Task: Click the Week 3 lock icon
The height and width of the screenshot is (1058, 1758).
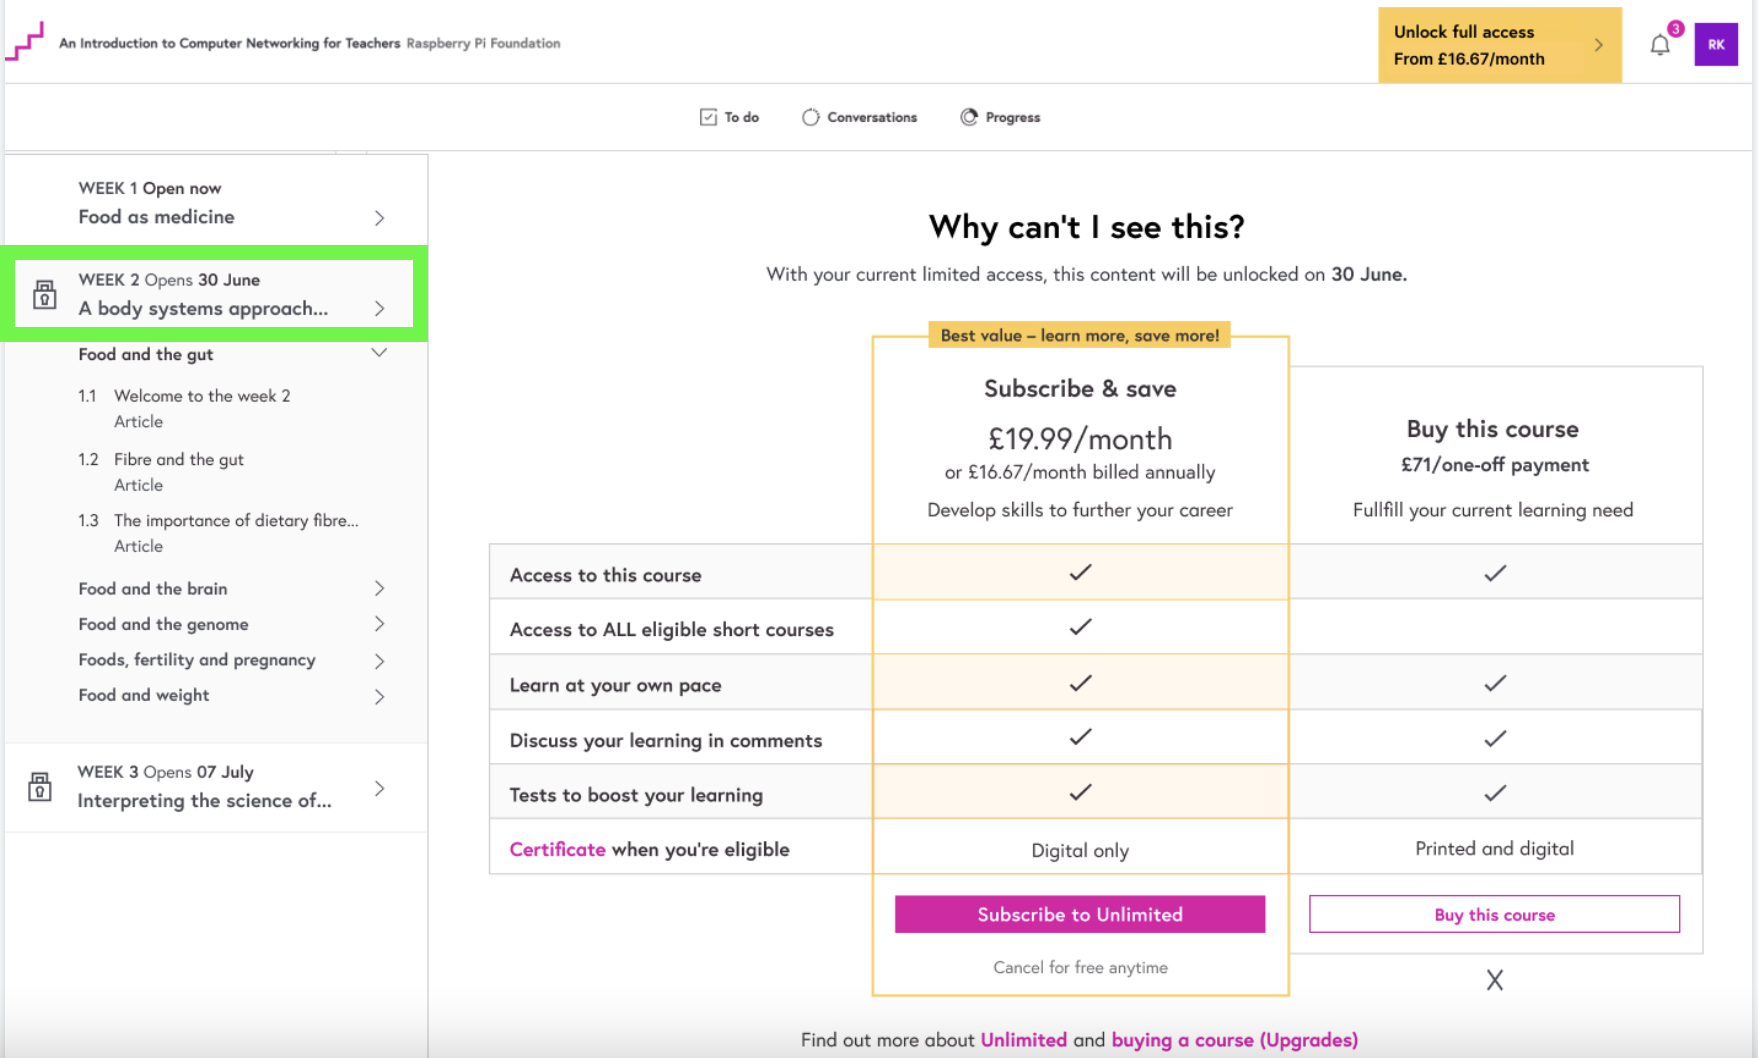Action: pyautogui.click(x=40, y=787)
